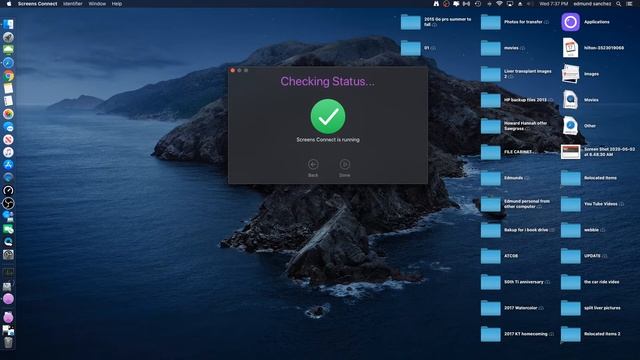Open Notification Center list icon
The image size is (640, 360).
pos(629,4)
